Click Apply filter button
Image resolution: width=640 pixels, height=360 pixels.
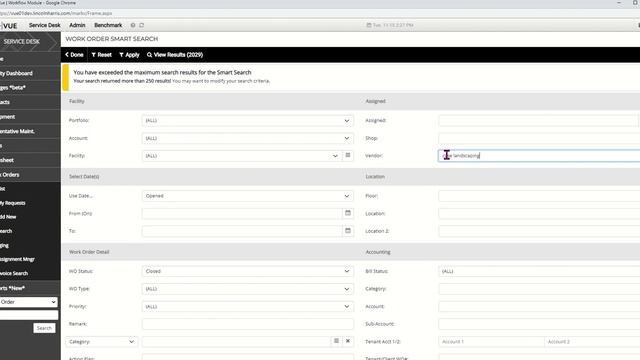(129, 55)
